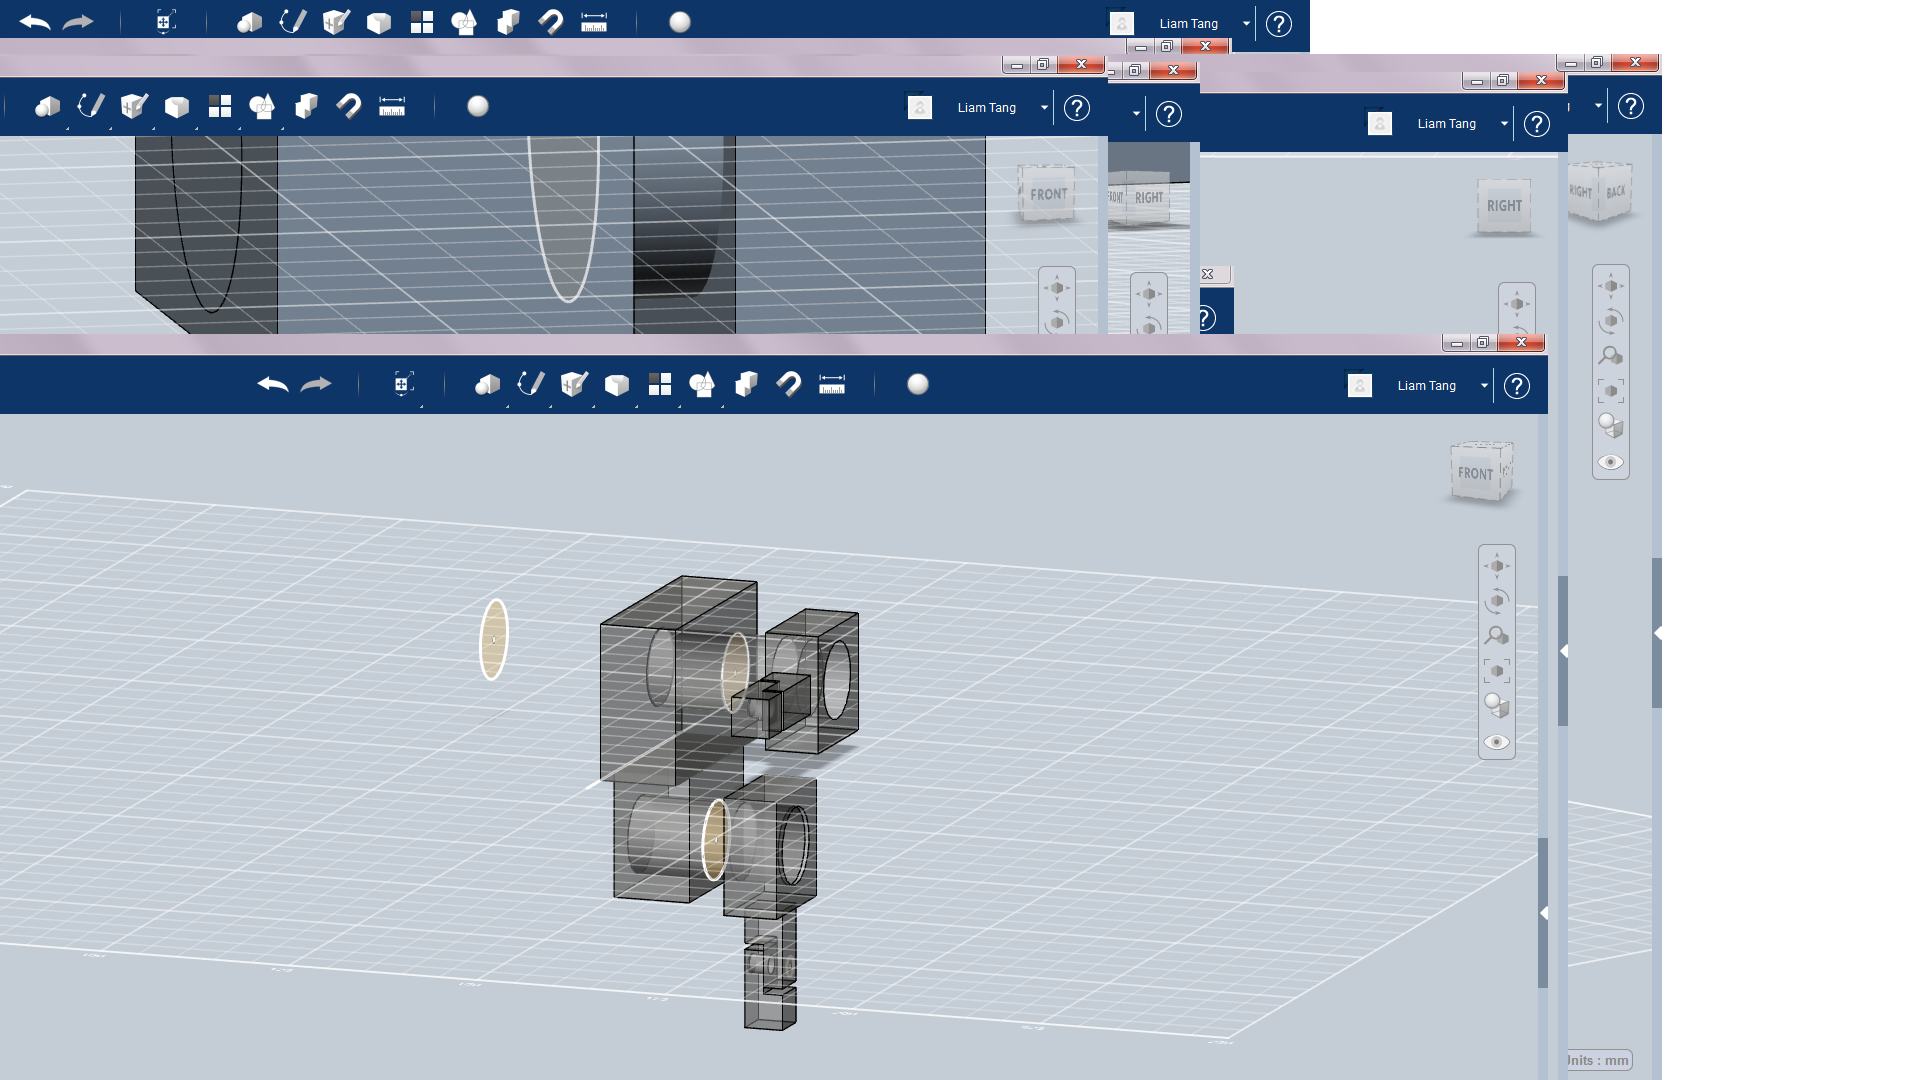Toggle the visibility eye in the front window nav bar
The width and height of the screenshot is (1920, 1080).
pos(1497,742)
